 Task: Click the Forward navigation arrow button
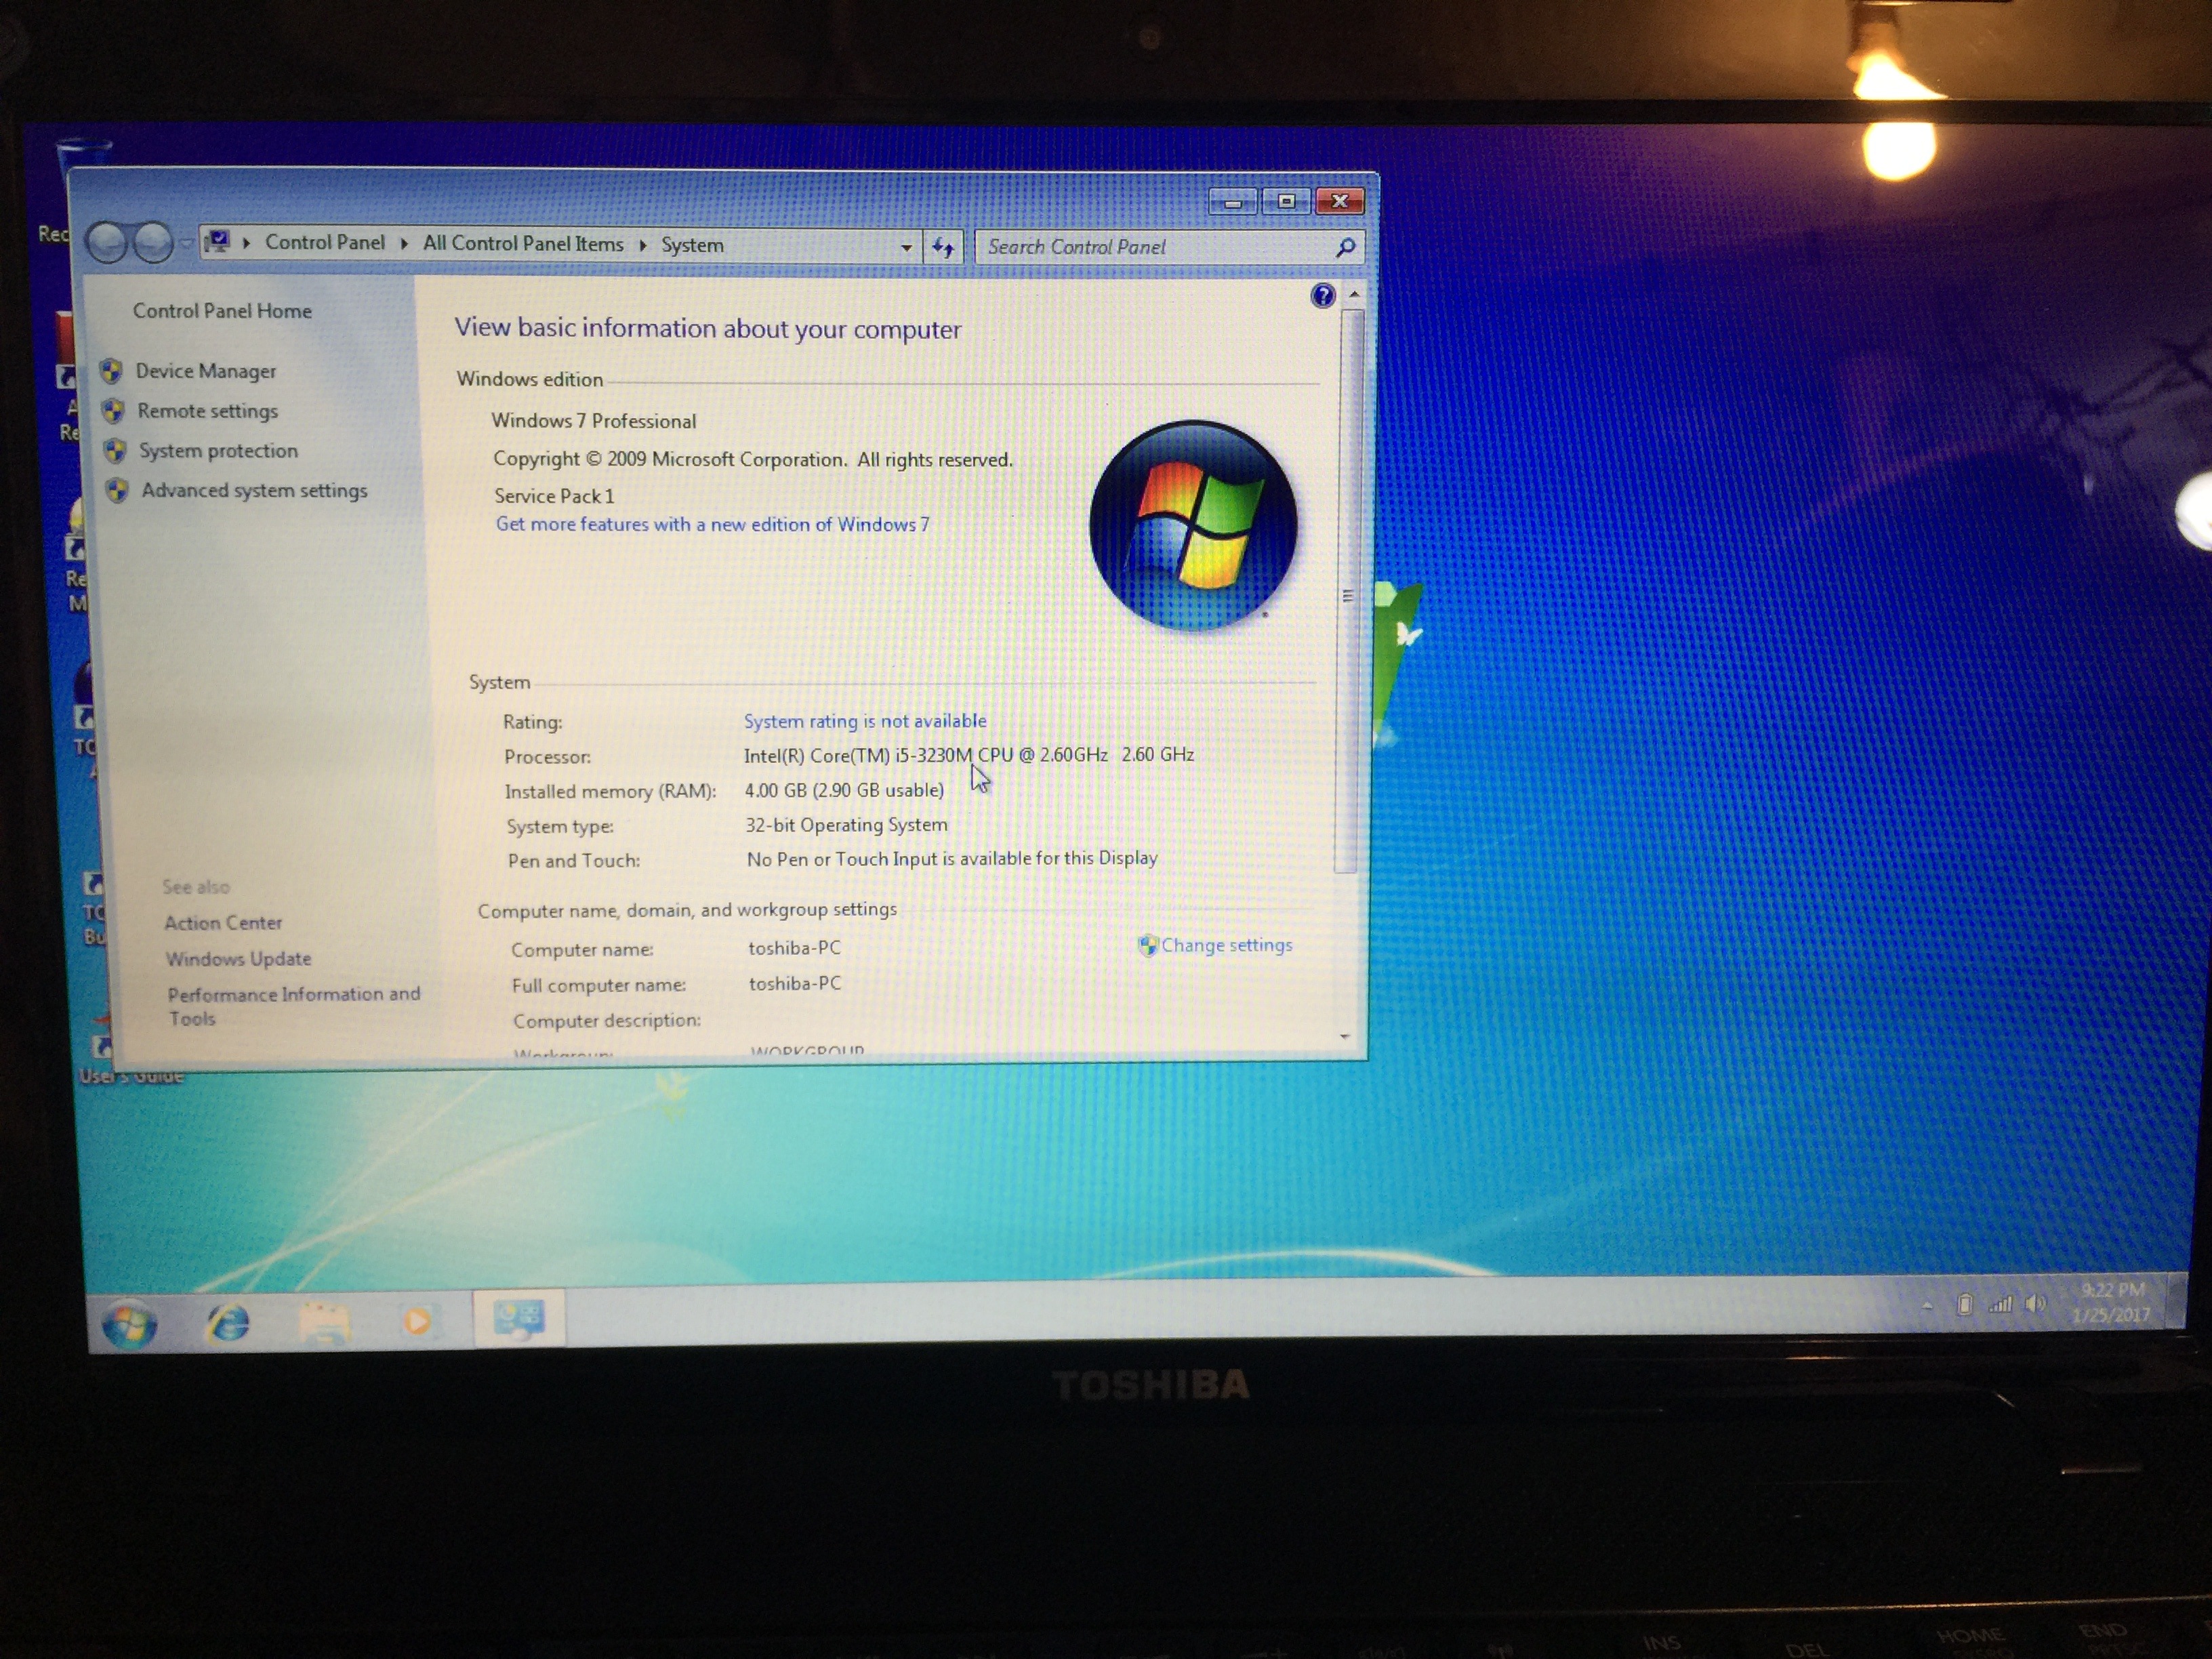pyautogui.click(x=152, y=242)
